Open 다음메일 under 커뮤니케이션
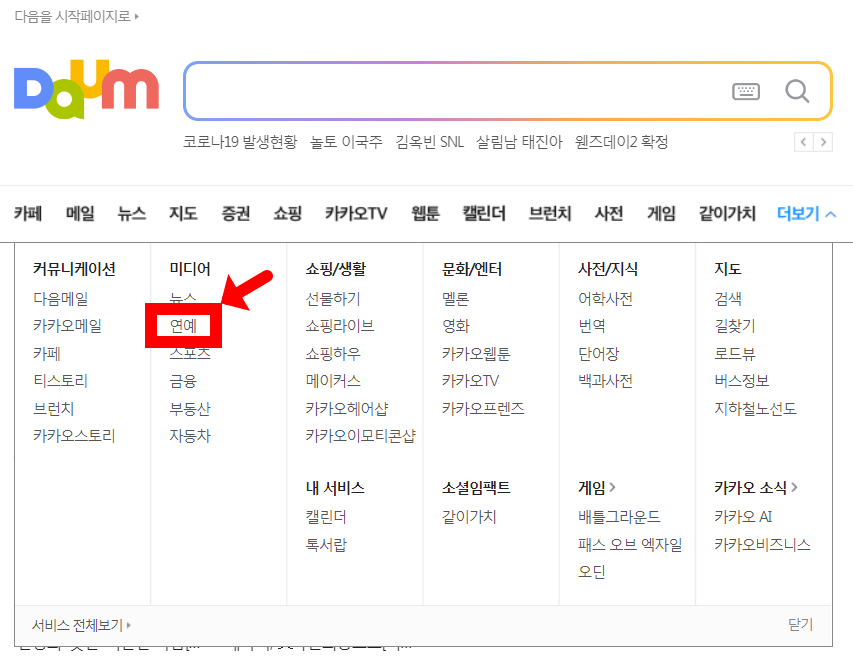 [x=60, y=299]
